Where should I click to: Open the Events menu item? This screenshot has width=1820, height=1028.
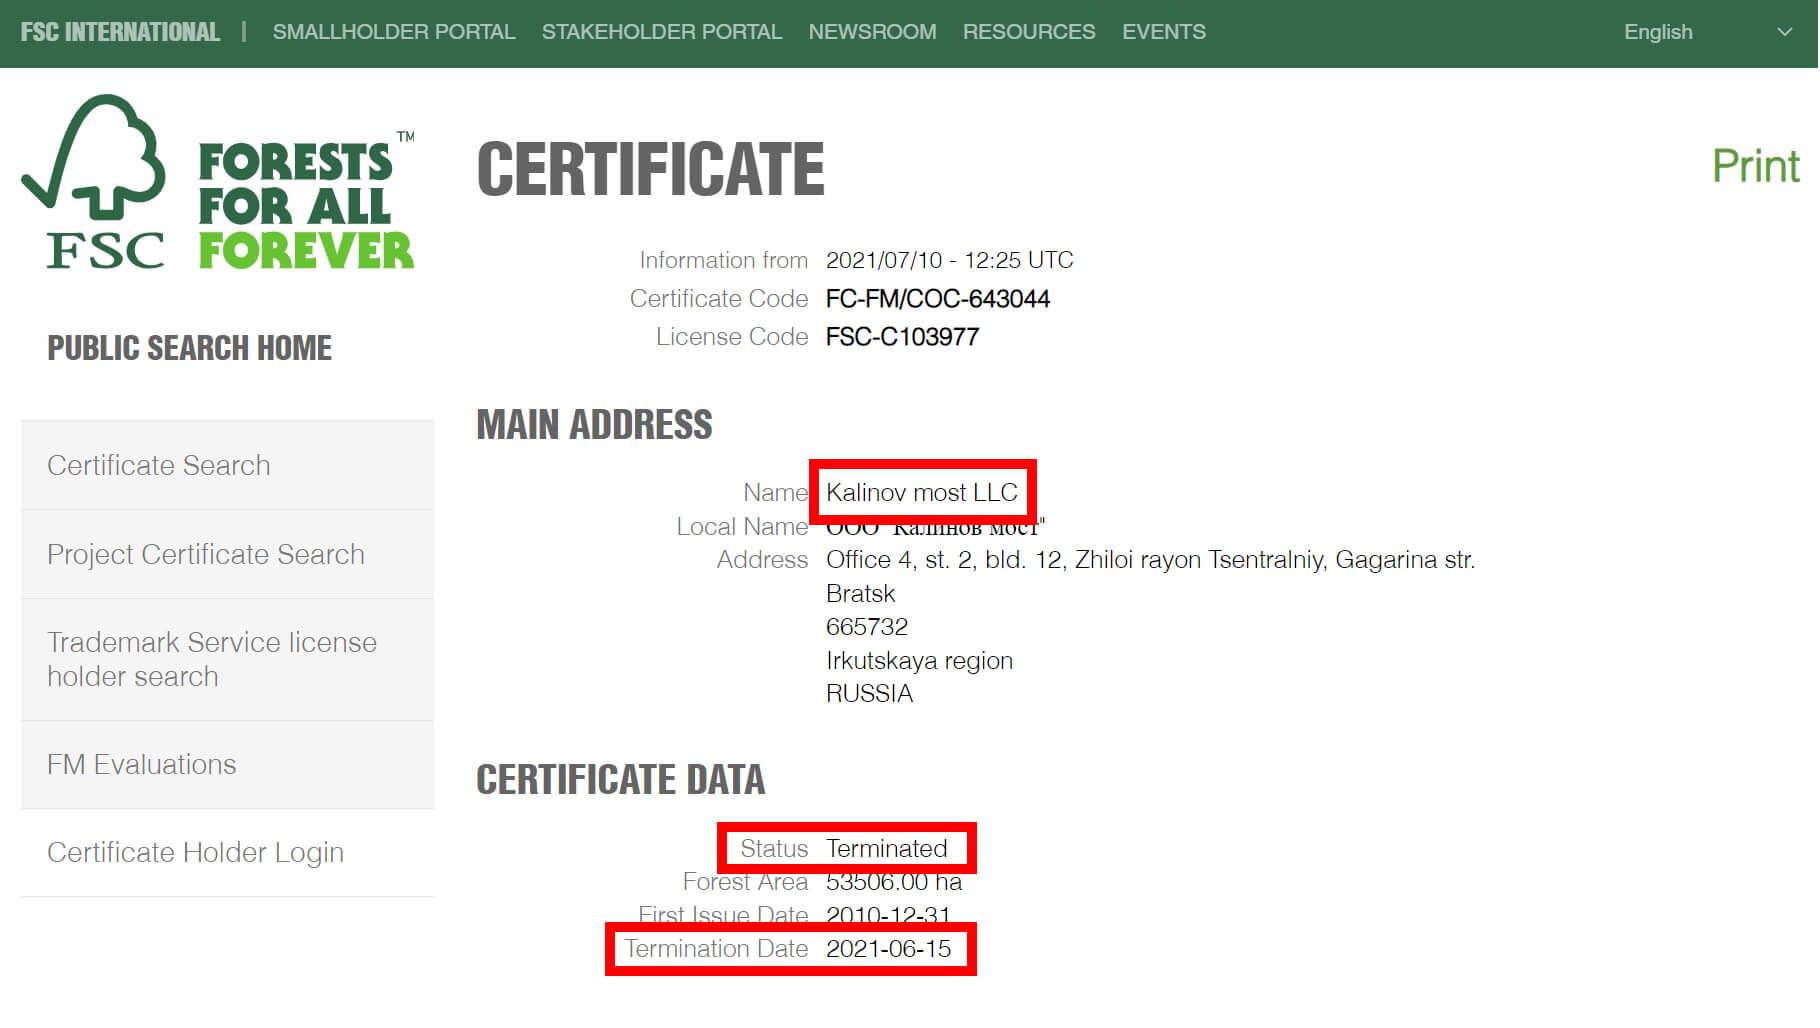click(x=1164, y=32)
